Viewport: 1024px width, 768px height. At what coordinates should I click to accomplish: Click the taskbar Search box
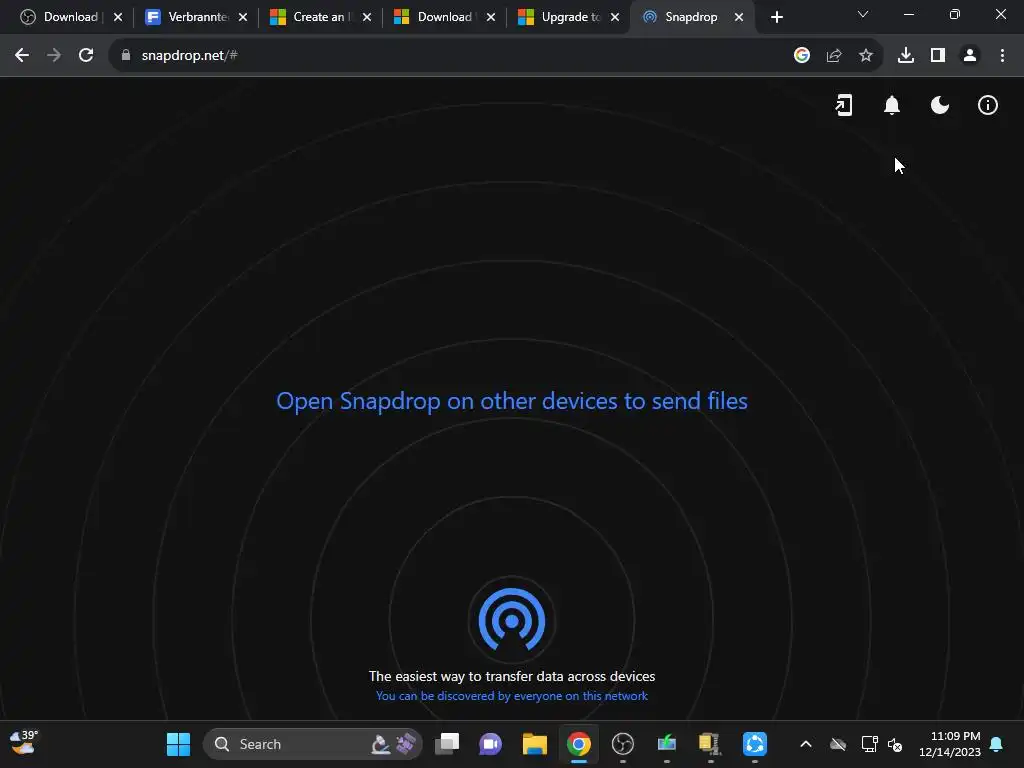pyautogui.click(x=312, y=744)
